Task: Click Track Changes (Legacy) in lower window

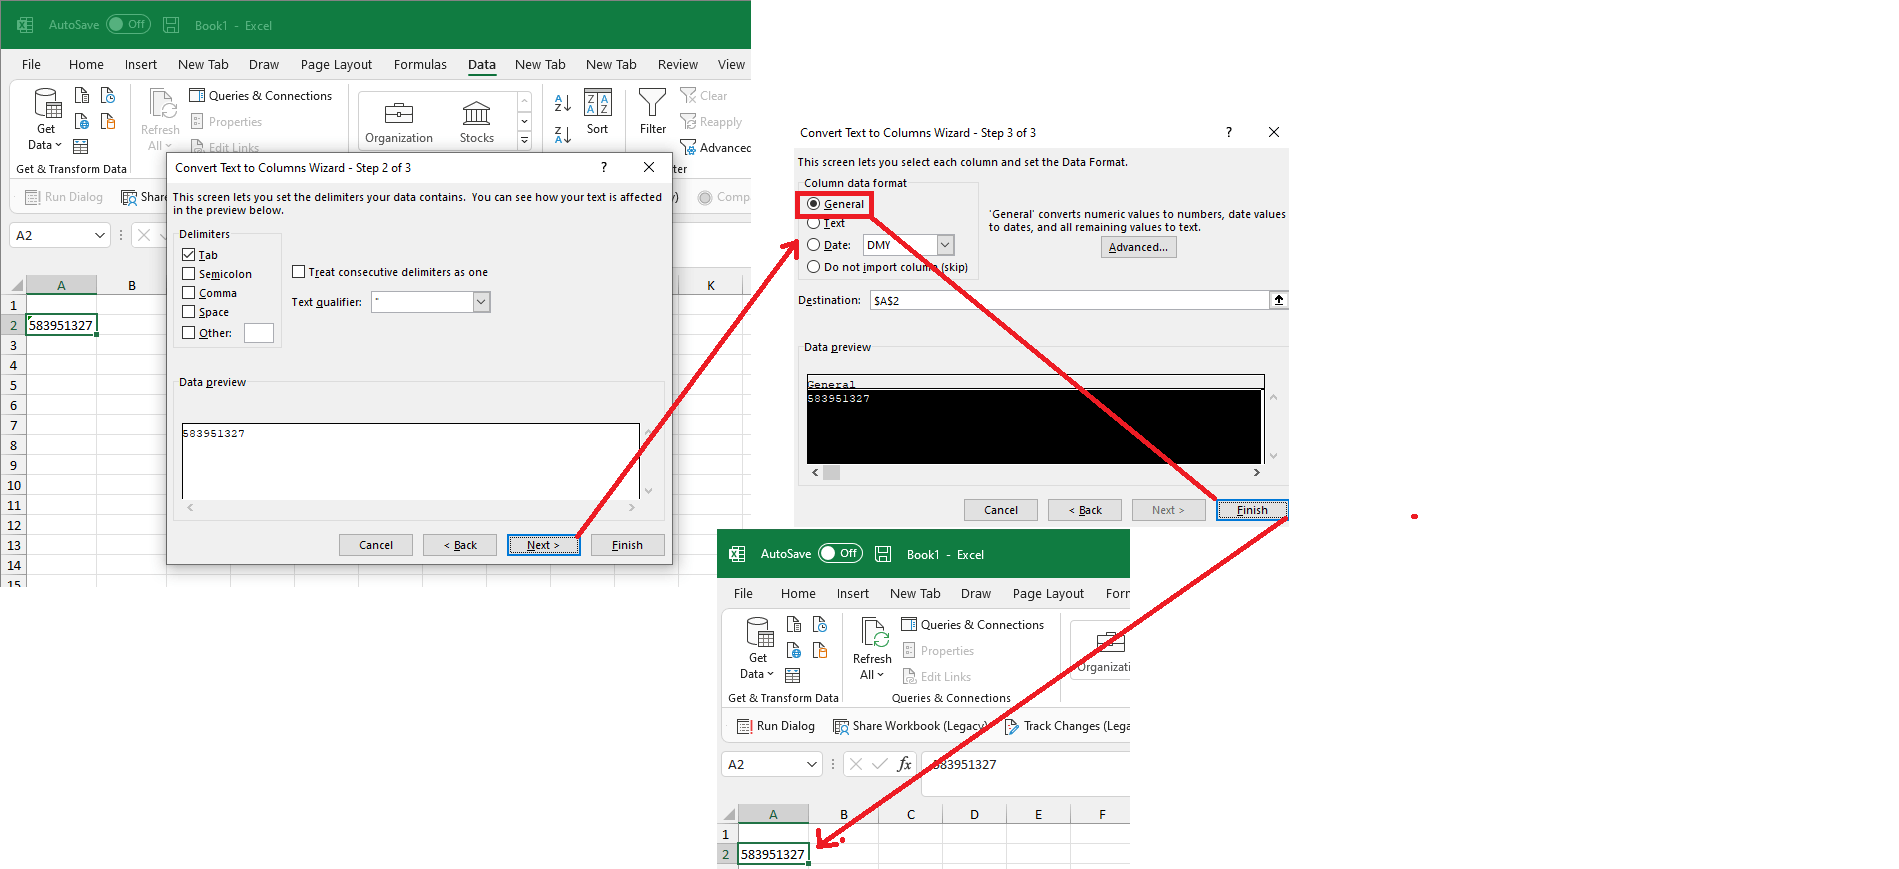Action: pos(1066,726)
